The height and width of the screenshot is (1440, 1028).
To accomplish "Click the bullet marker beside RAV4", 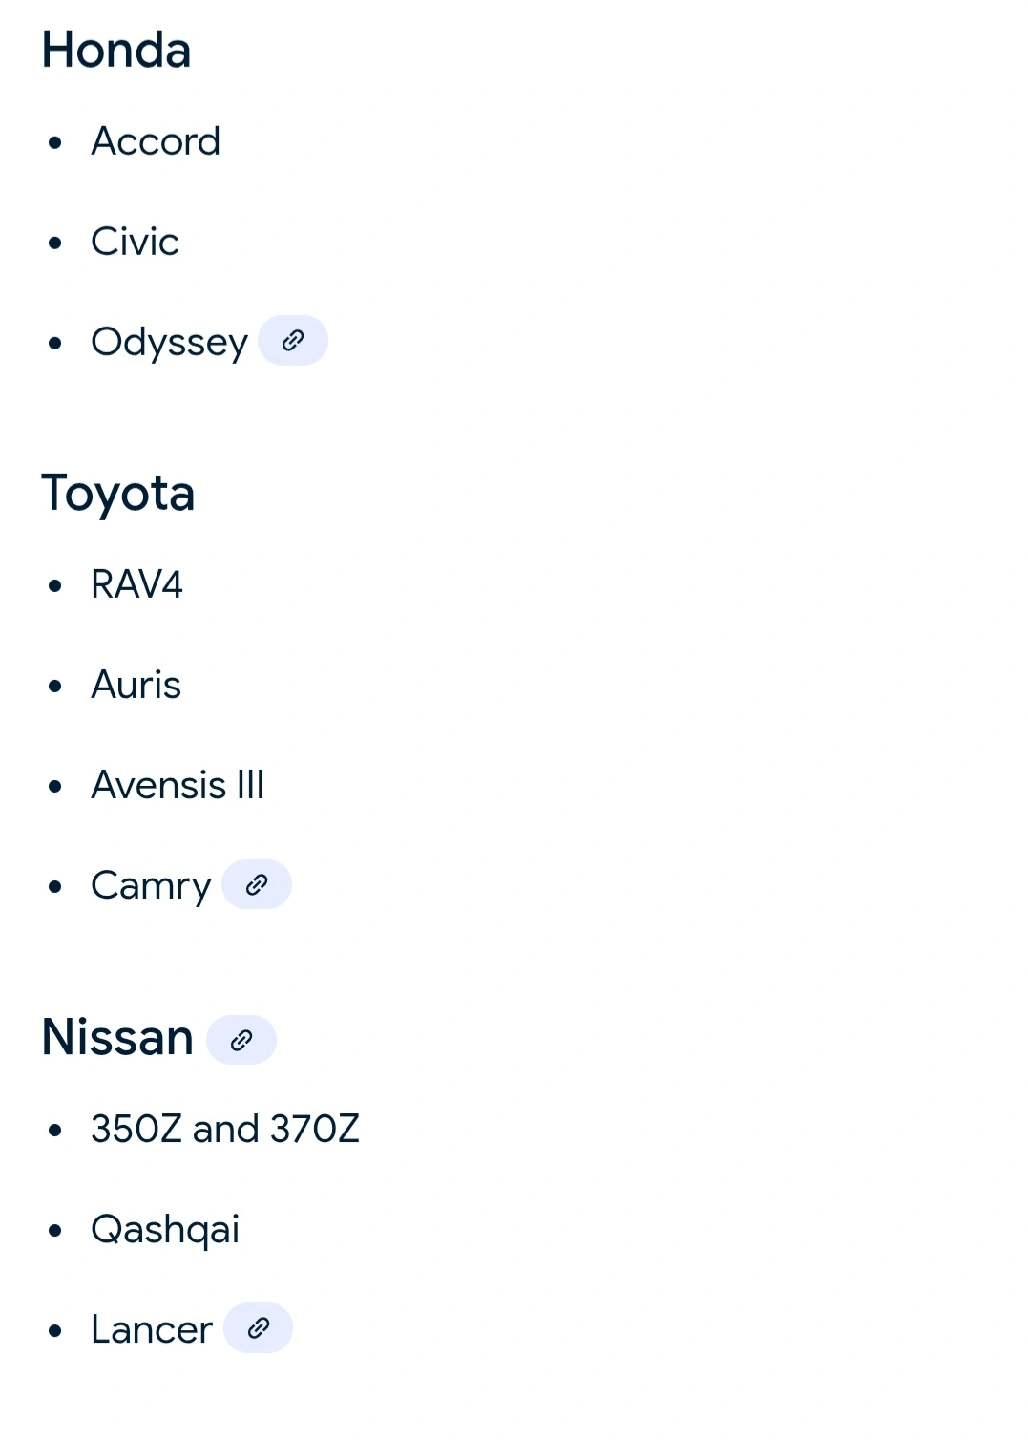I will pyautogui.click(x=55, y=586).
